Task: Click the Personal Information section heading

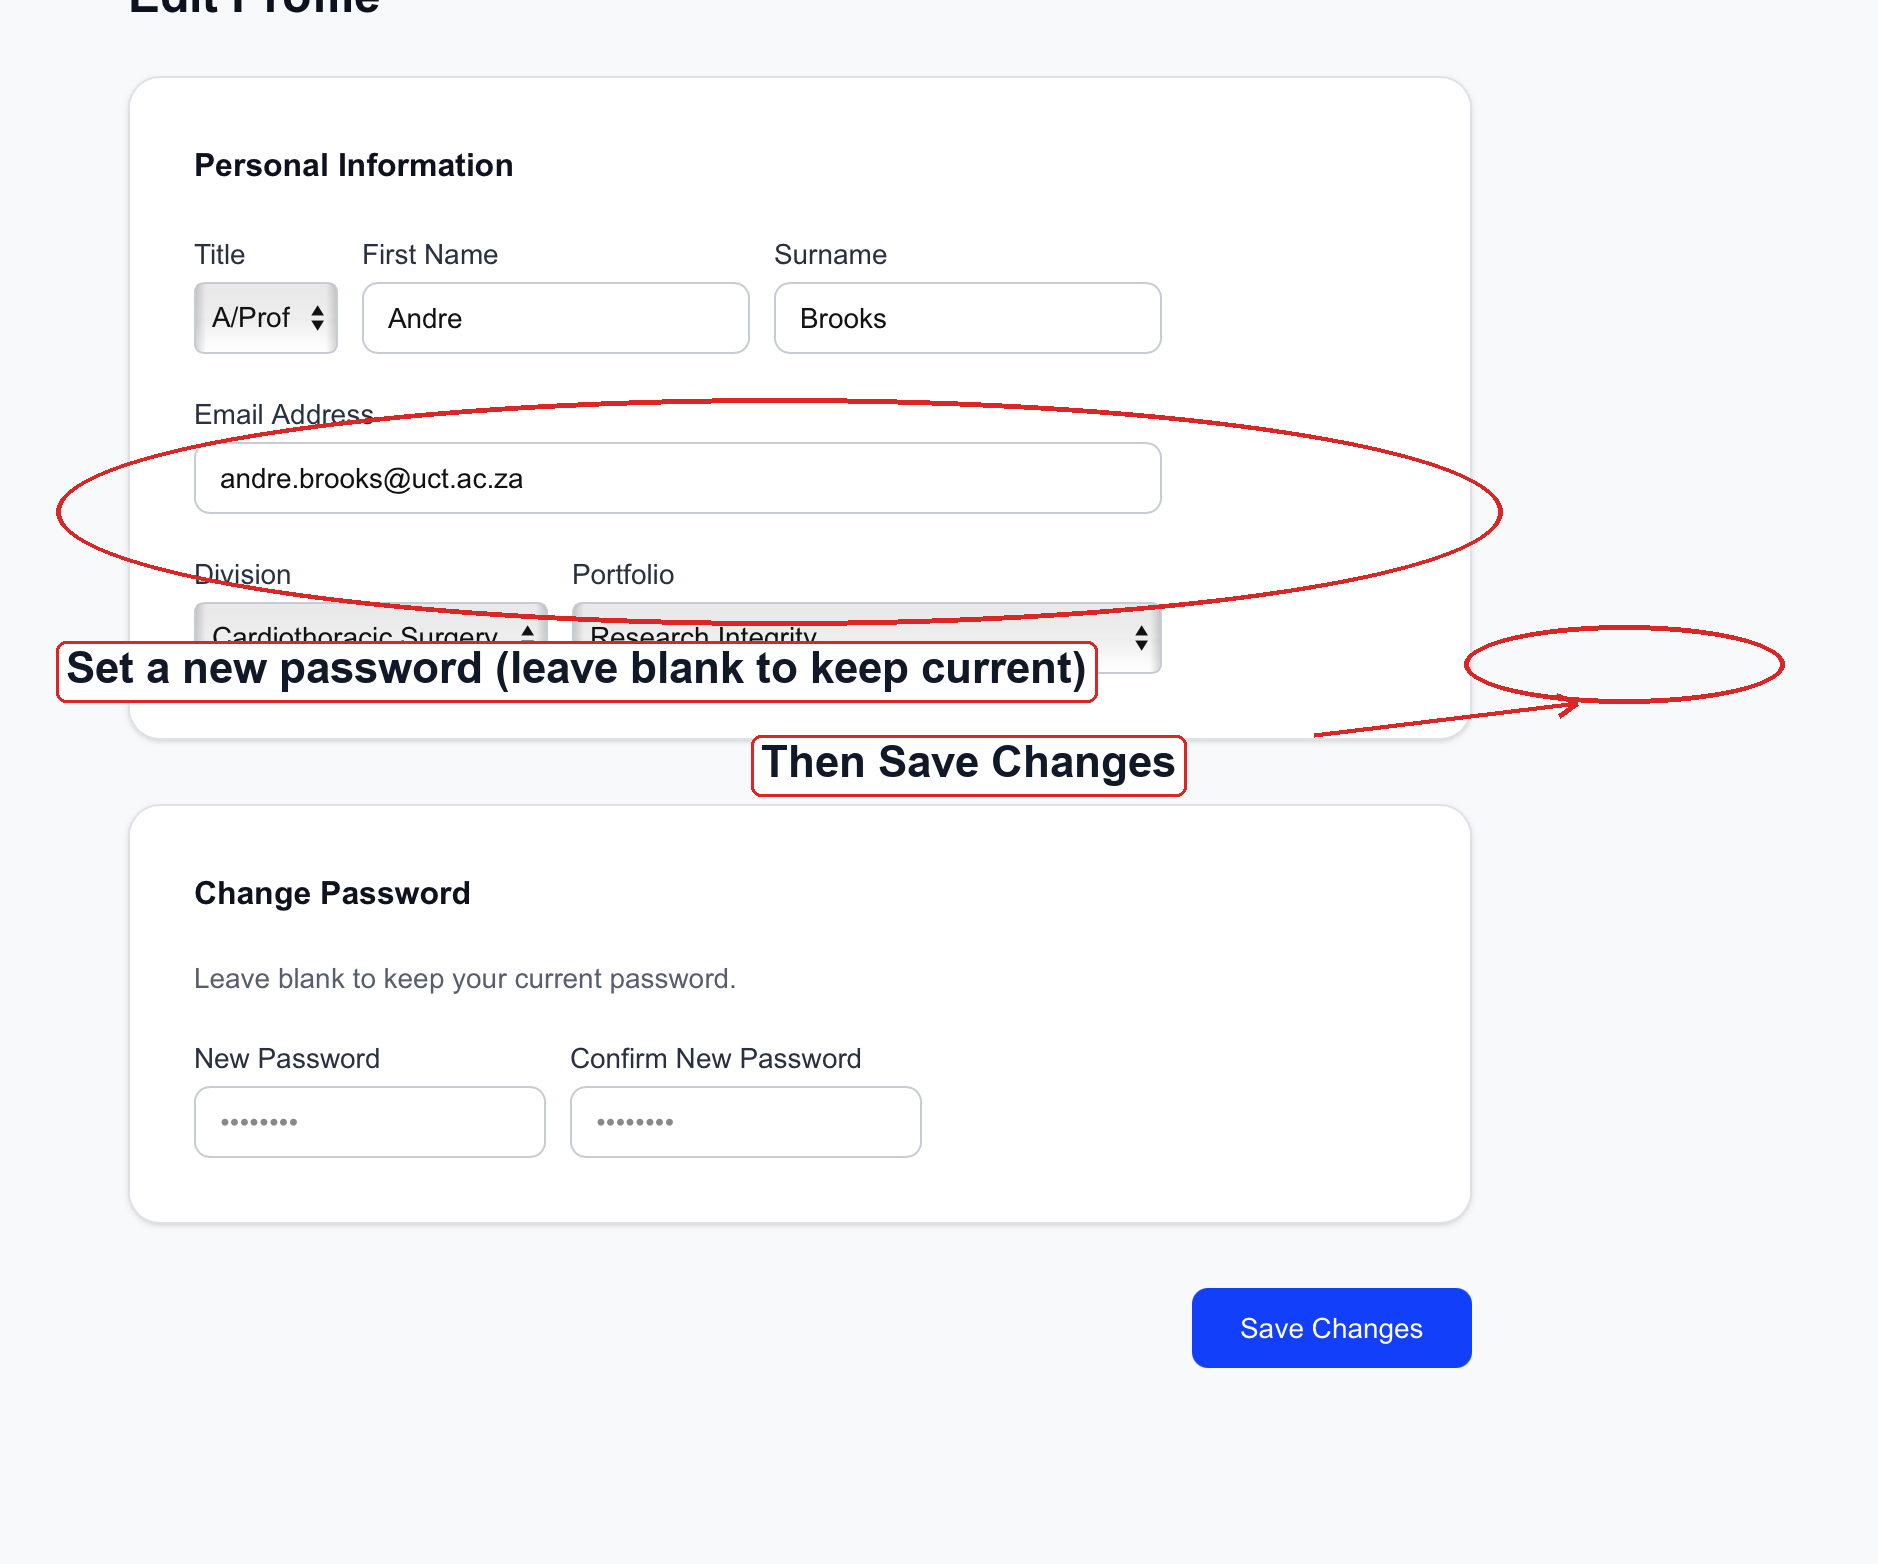Action: click(x=354, y=165)
